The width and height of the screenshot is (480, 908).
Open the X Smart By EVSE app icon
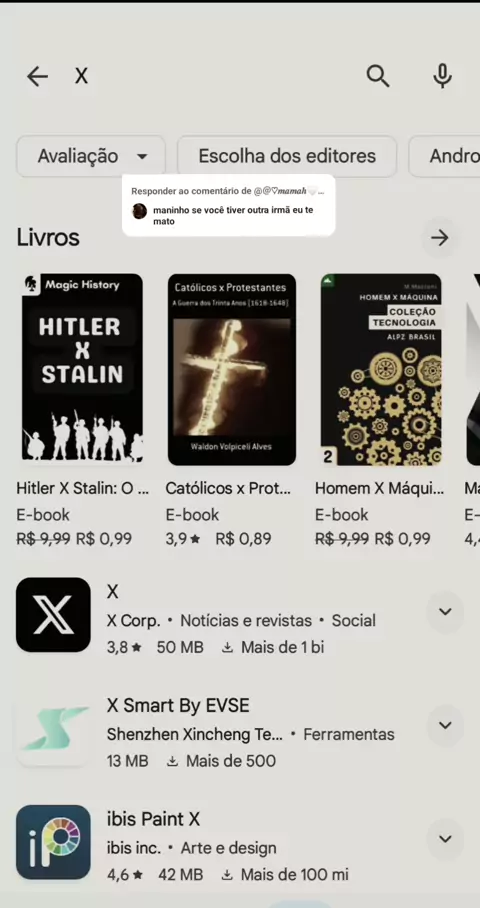53,728
